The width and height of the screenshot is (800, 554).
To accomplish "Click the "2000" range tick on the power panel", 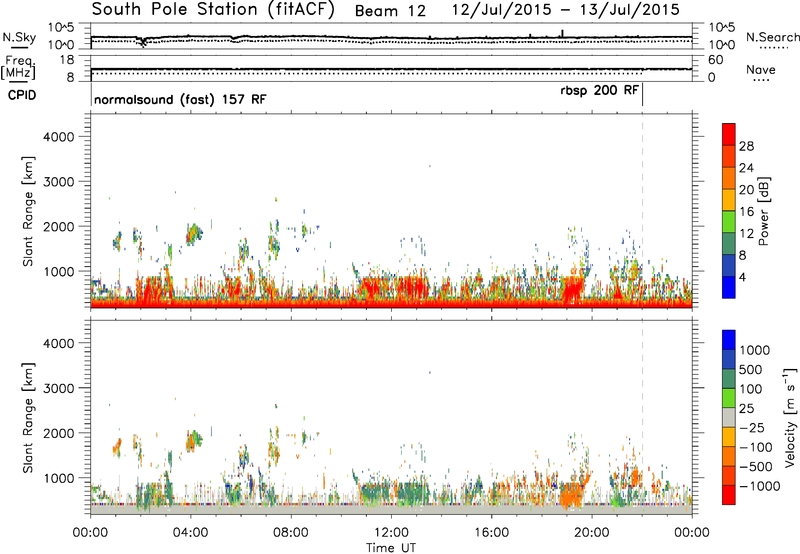I will point(59,226).
